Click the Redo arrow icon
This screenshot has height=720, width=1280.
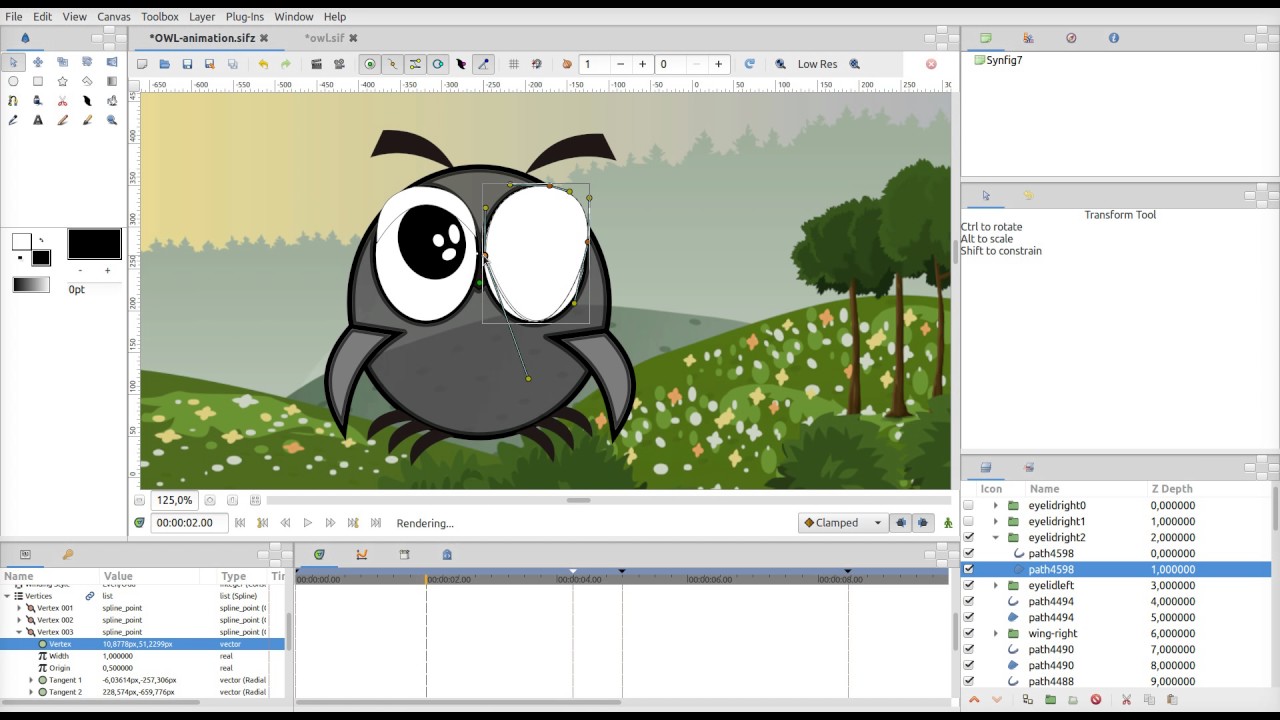point(286,64)
